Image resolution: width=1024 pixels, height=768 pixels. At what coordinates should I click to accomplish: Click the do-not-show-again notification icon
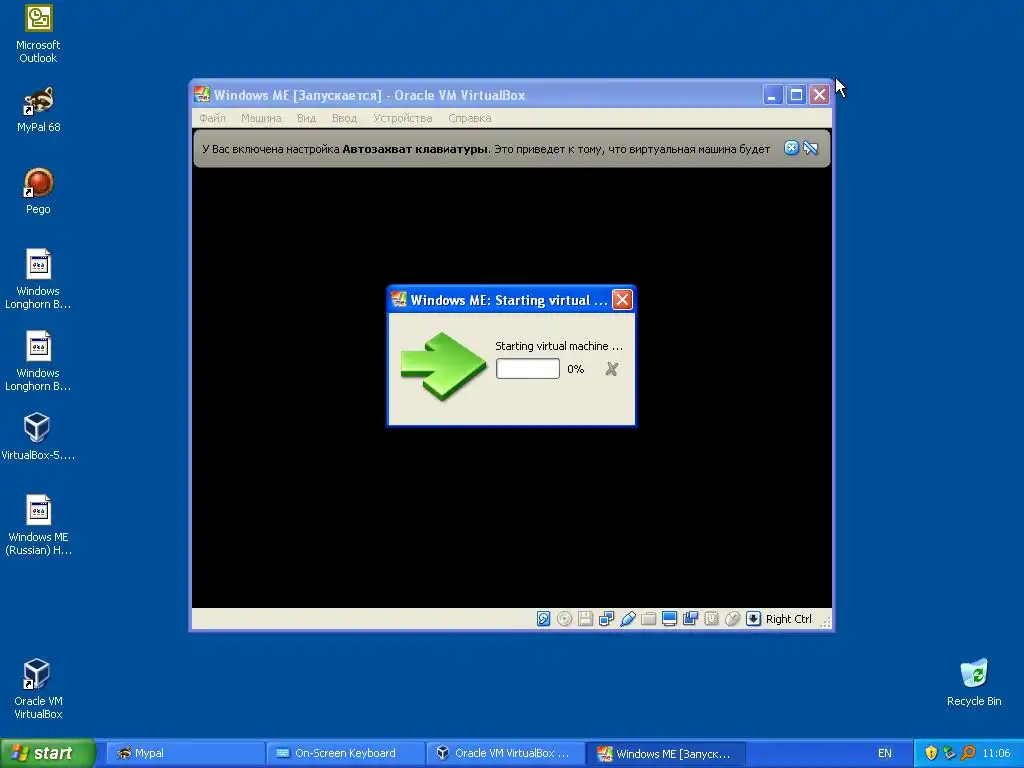tap(810, 148)
